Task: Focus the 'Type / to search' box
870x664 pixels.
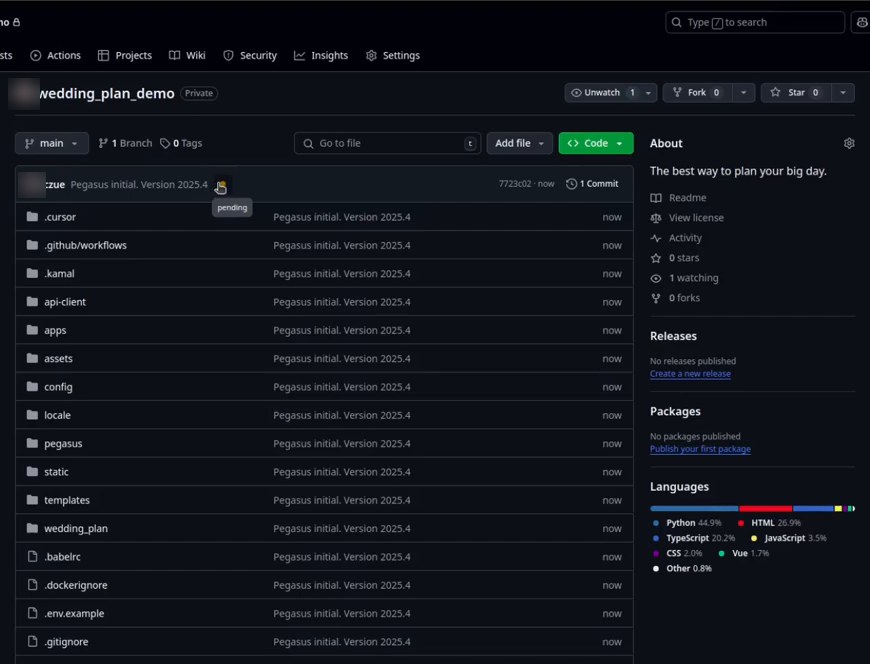Action: [755, 23]
